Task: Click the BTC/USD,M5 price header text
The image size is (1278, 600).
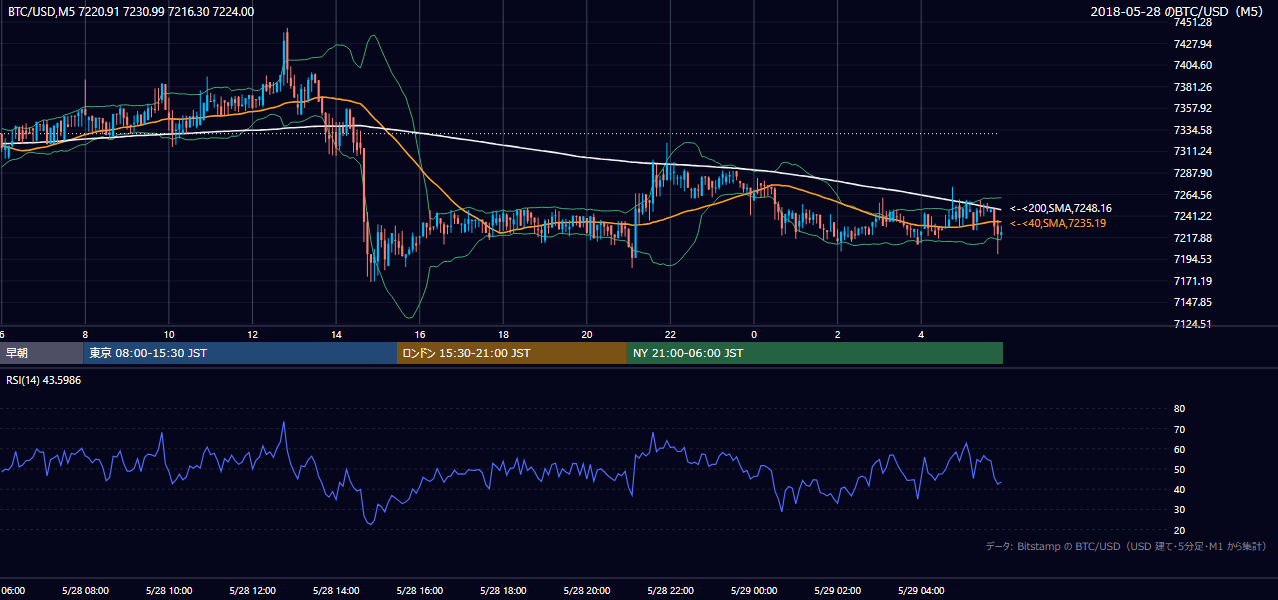Action: point(131,12)
